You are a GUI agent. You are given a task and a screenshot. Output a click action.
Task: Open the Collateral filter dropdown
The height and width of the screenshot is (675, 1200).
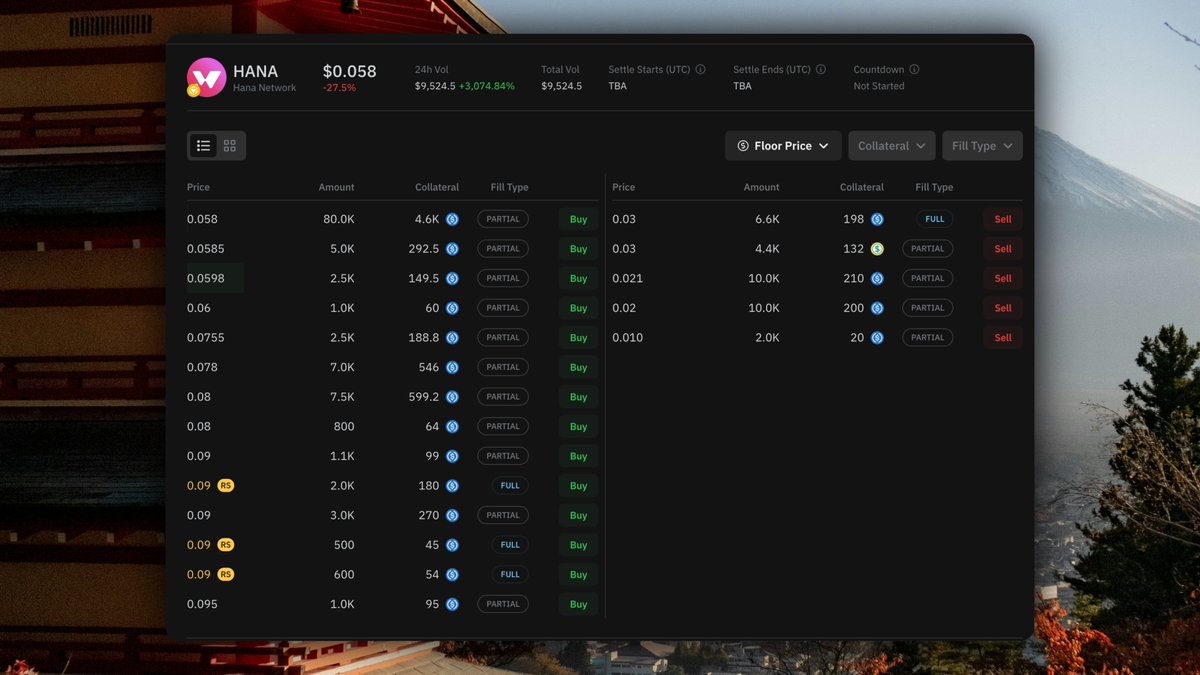[x=892, y=146]
